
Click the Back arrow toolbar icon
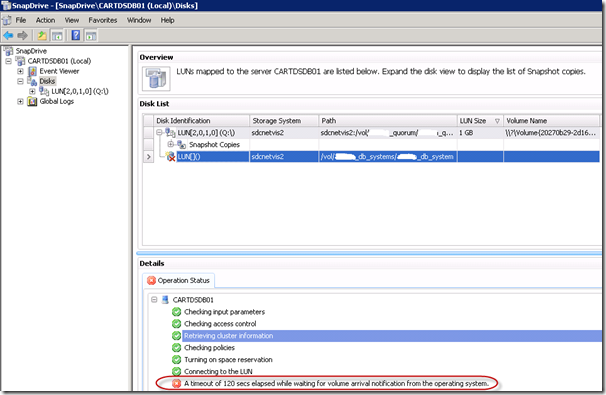[x=8, y=36]
